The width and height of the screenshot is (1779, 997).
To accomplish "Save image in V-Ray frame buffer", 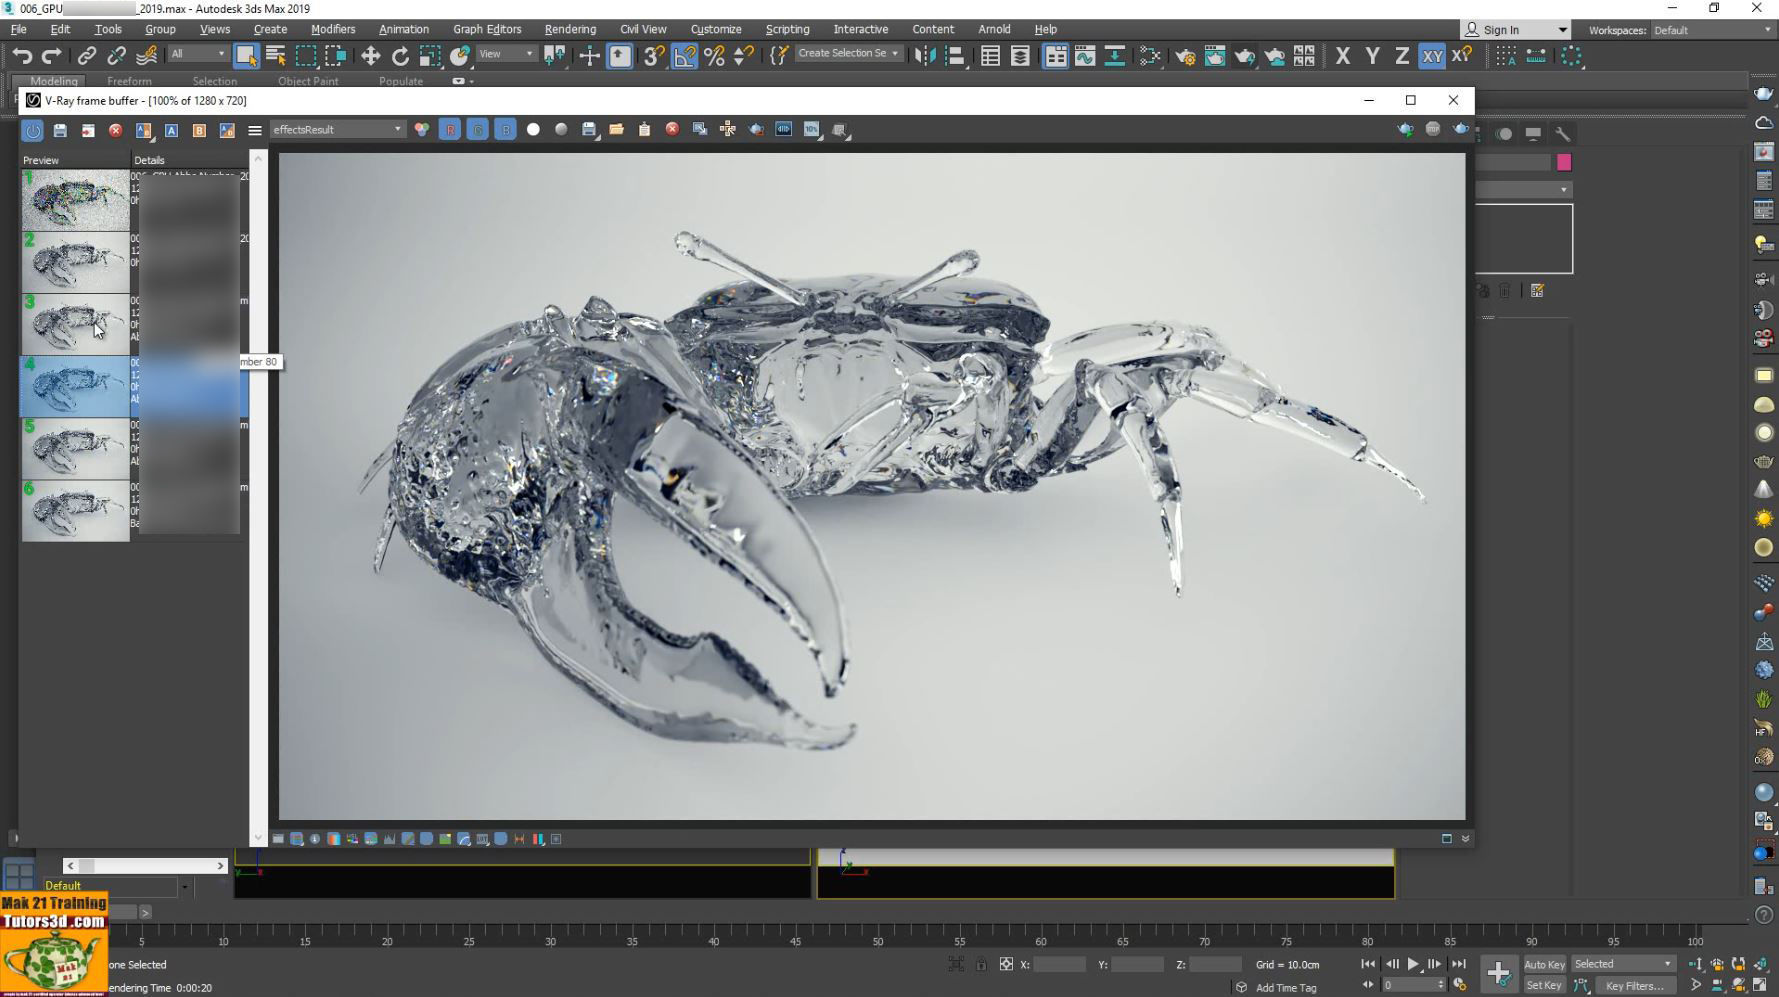I will point(589,129).
